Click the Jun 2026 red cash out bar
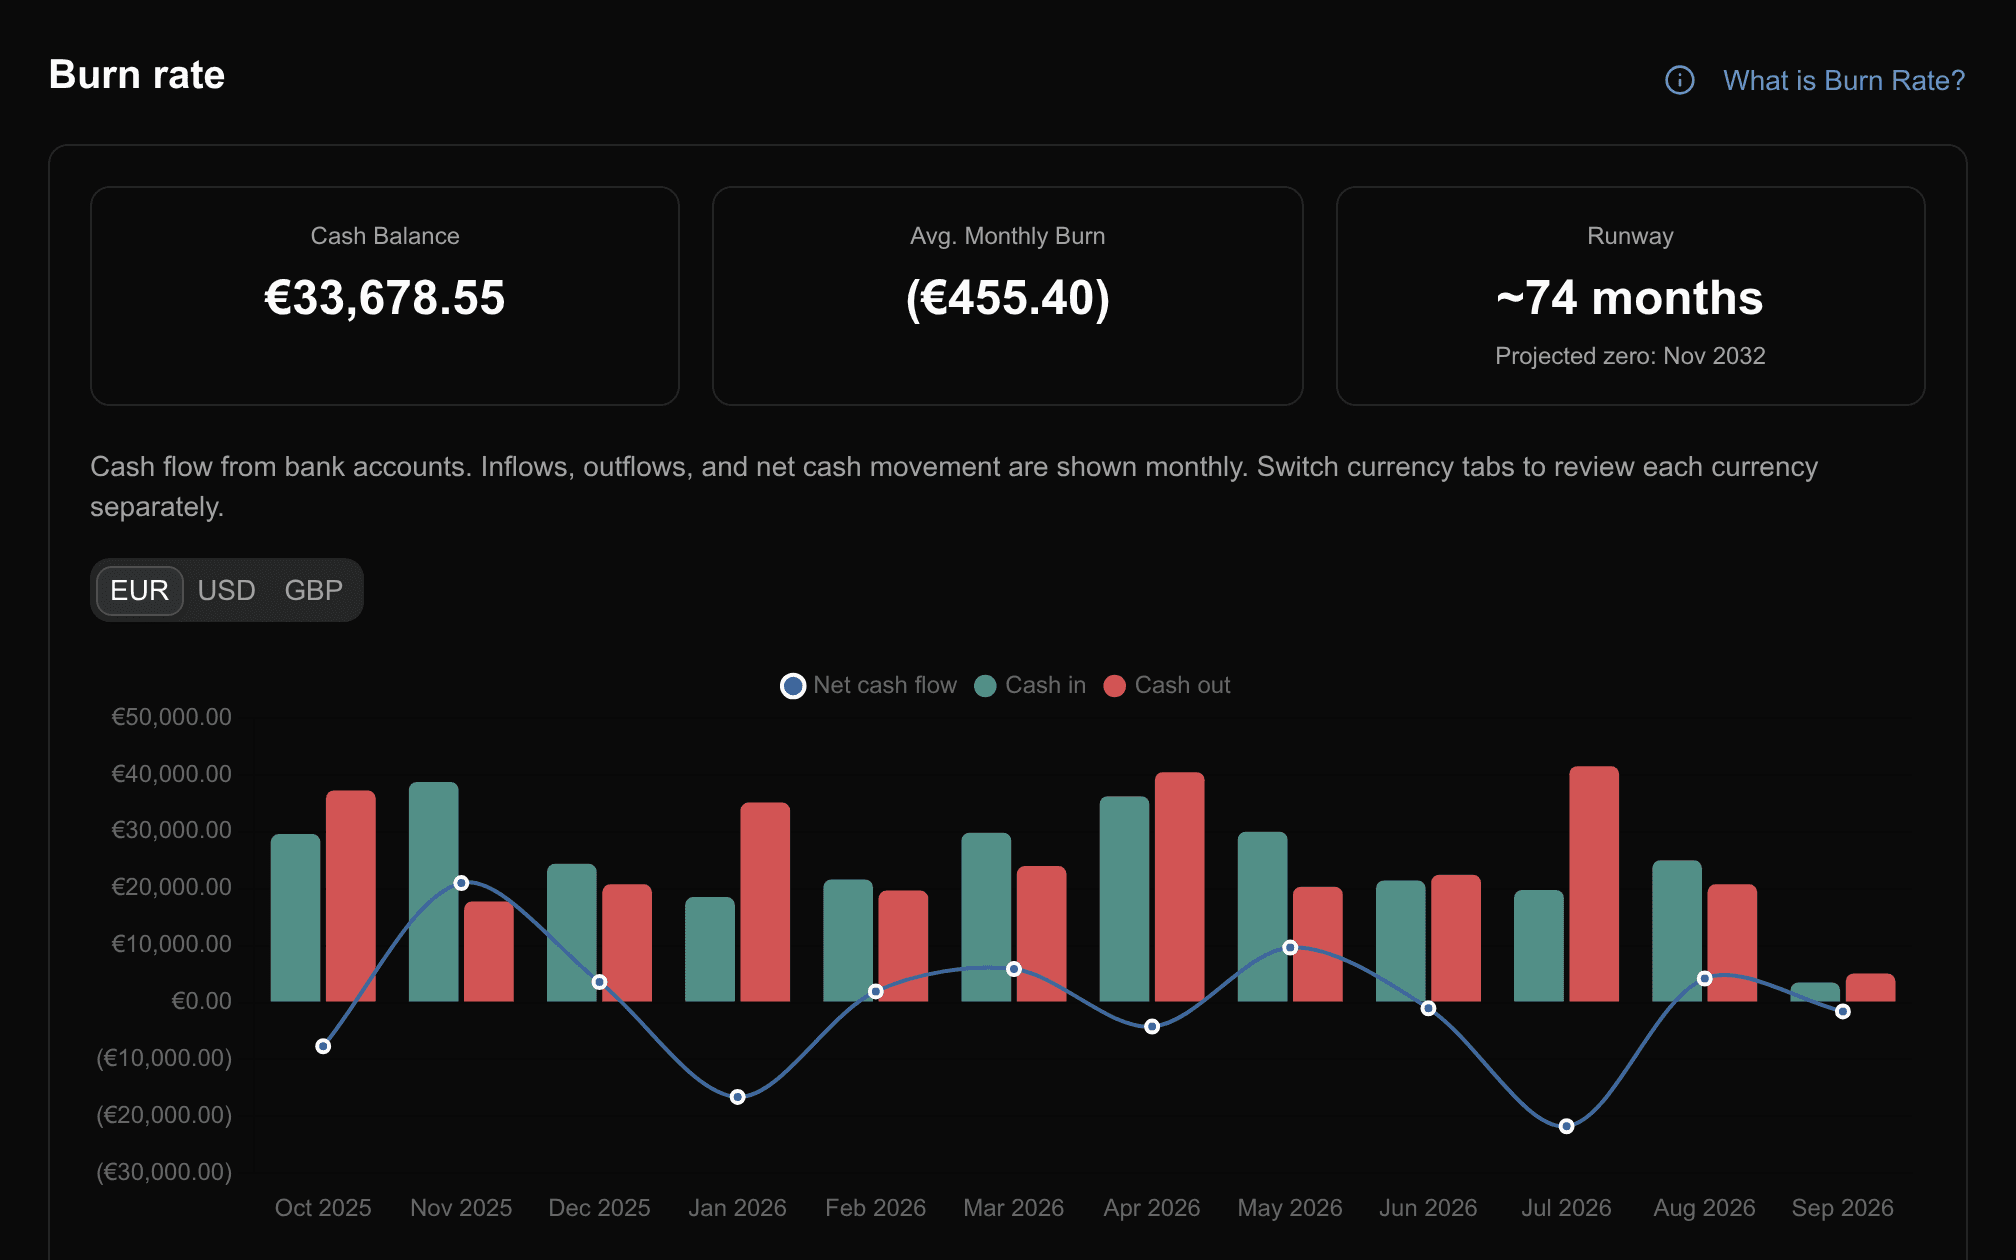Screen dimensions: 2016x1260 point(1456,938)
